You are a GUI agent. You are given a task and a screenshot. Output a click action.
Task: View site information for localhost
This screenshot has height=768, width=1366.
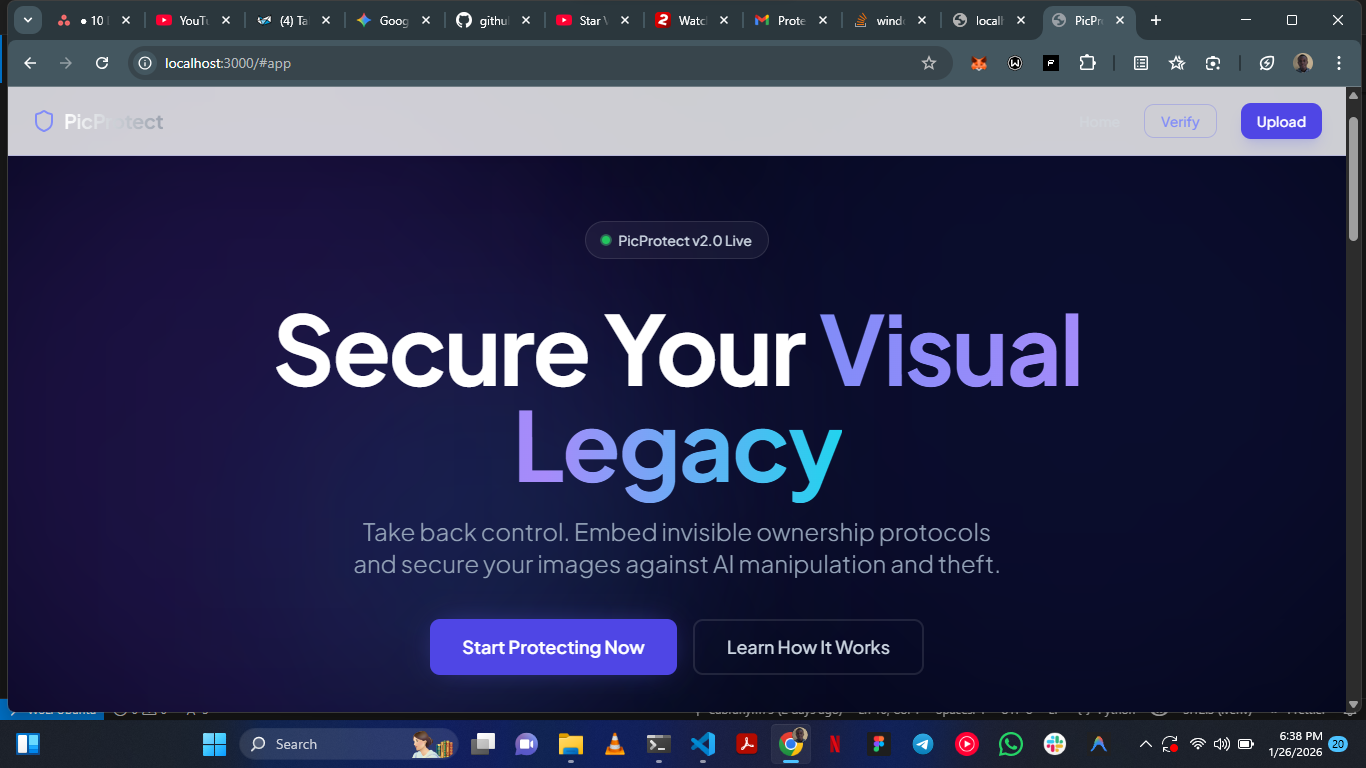pos(145,63)
